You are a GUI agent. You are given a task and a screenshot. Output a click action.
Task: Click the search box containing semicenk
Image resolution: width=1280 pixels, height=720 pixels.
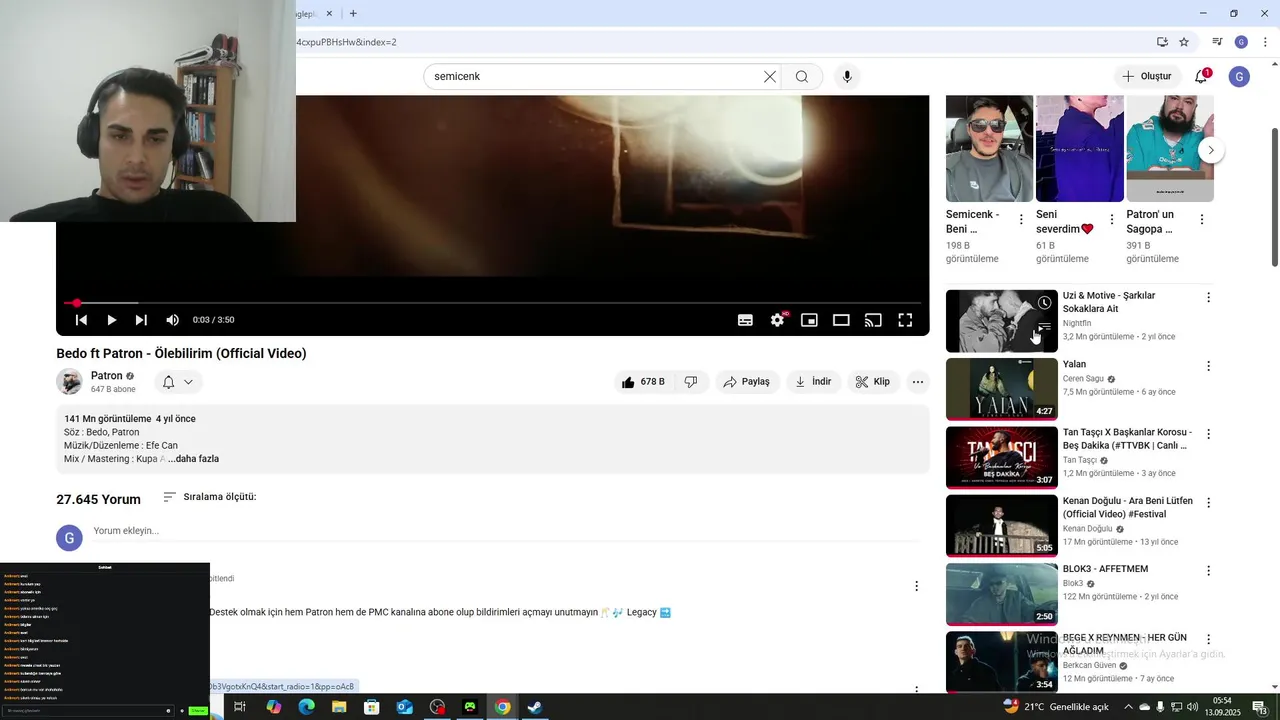tap(595, 77)
